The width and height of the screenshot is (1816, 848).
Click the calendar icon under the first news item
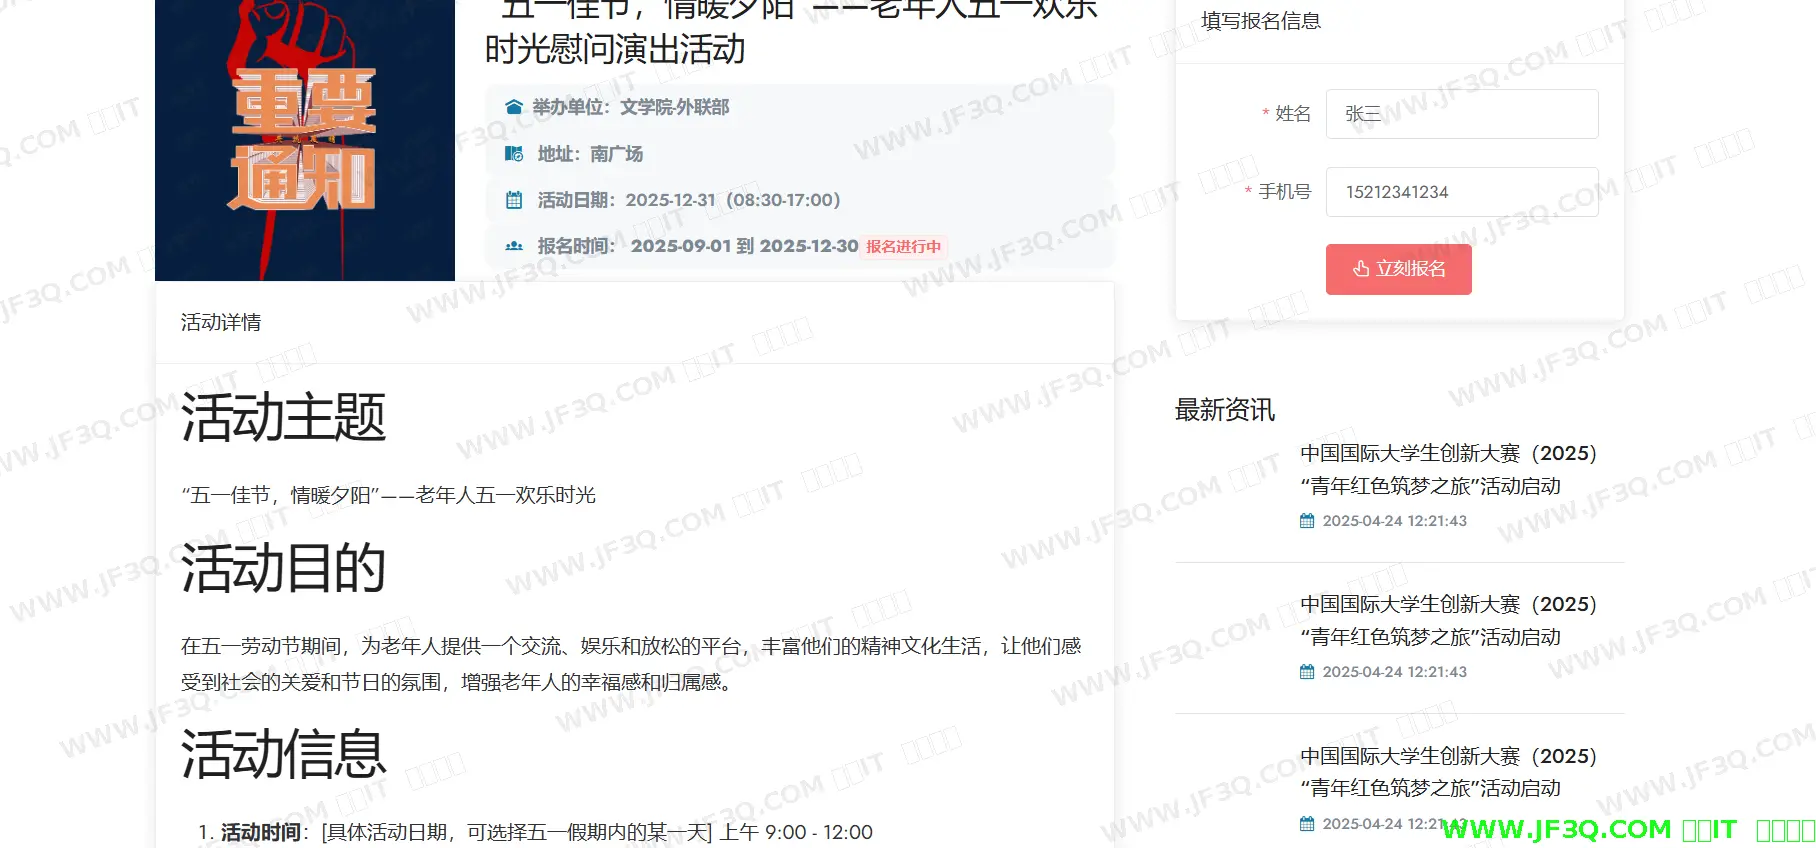(1307, 521)
